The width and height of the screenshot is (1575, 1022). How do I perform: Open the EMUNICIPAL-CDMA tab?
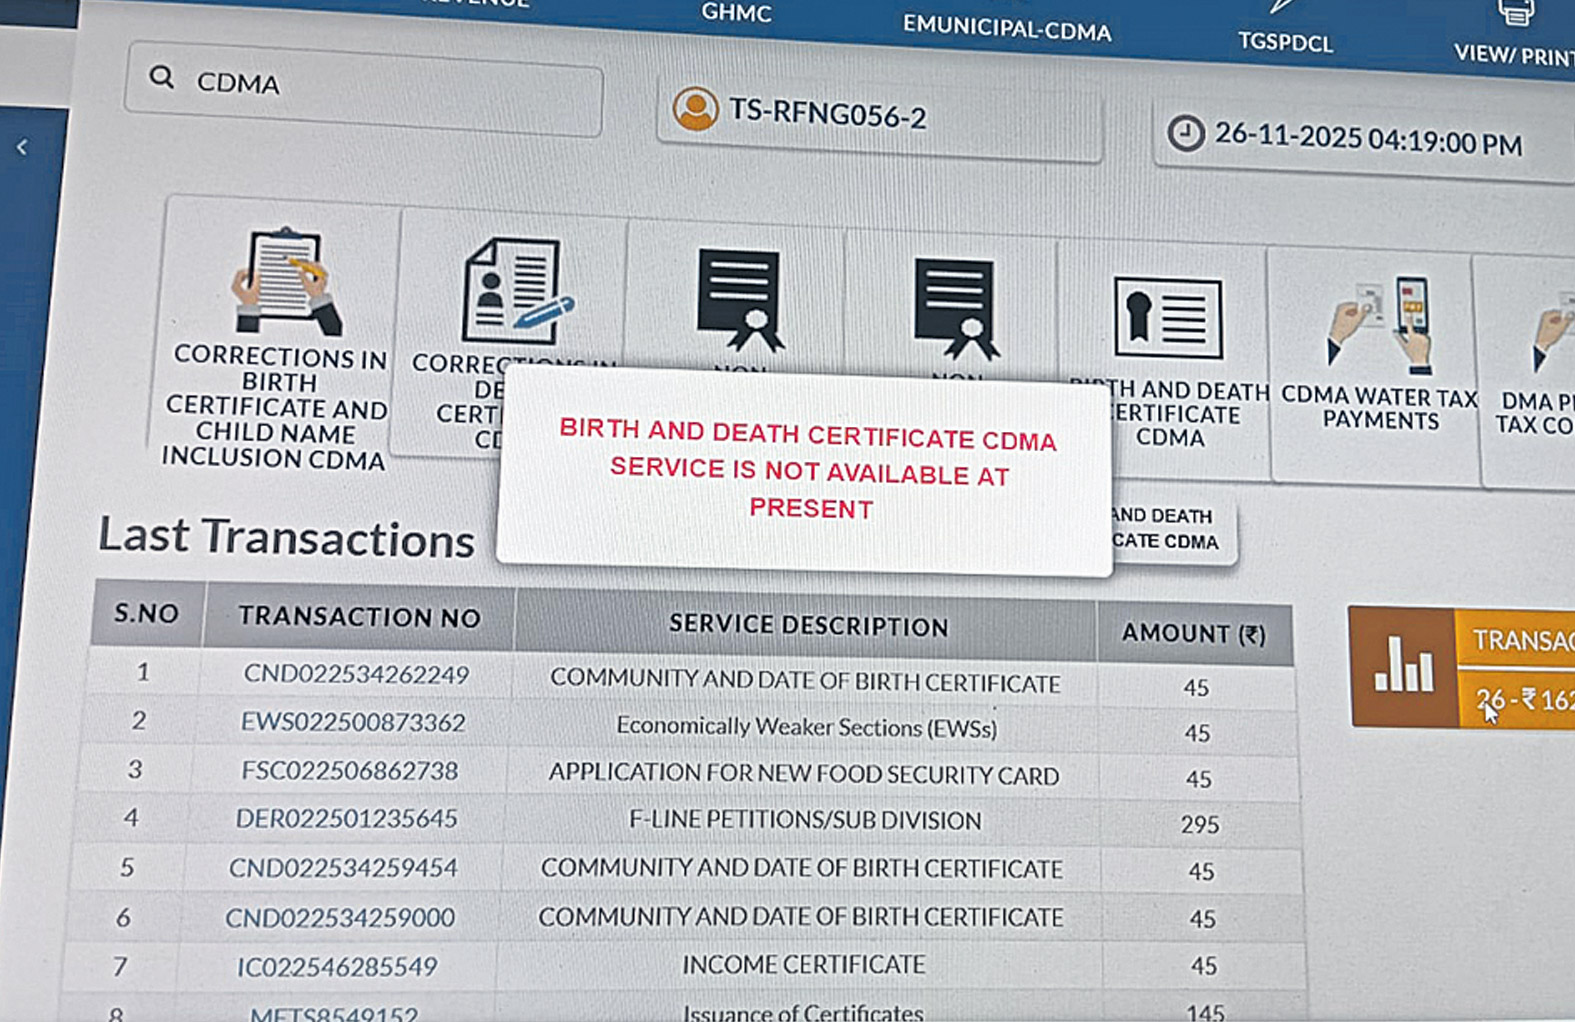coord(1006,29)
